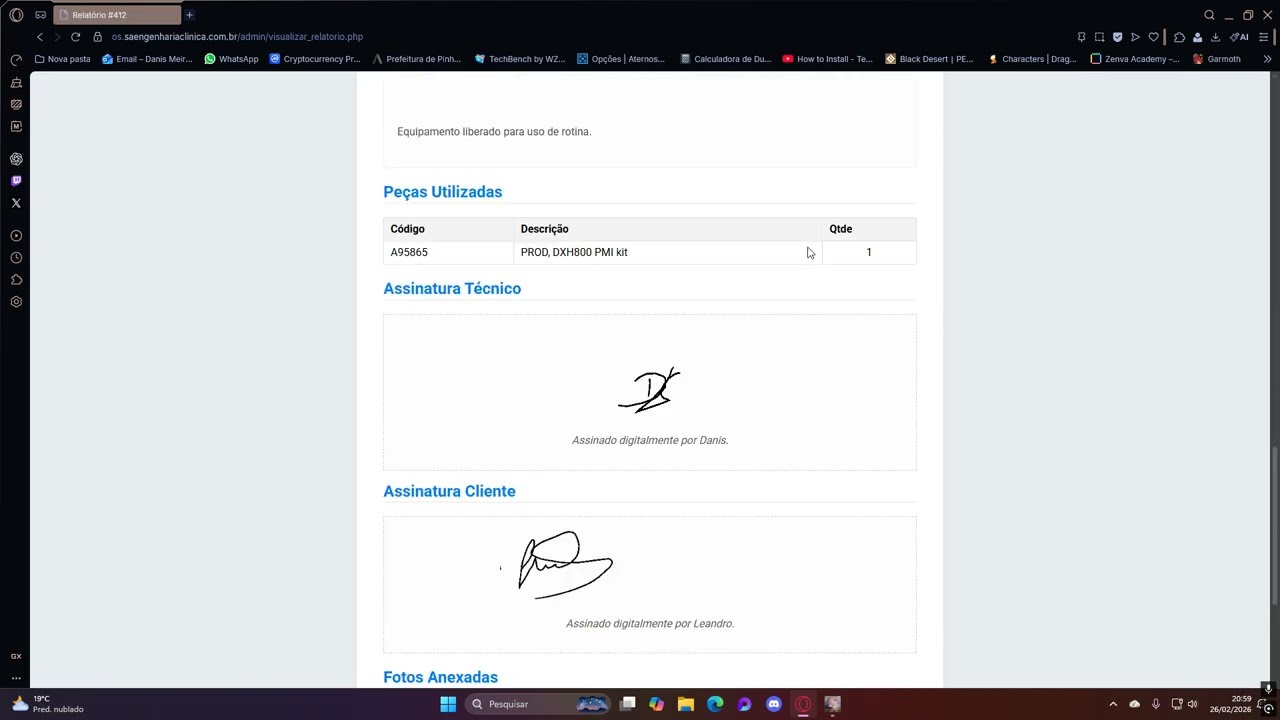Open the taskbar volume speaker control
The height and width of the screenshot is (720, 1280).
point(1192,704)
